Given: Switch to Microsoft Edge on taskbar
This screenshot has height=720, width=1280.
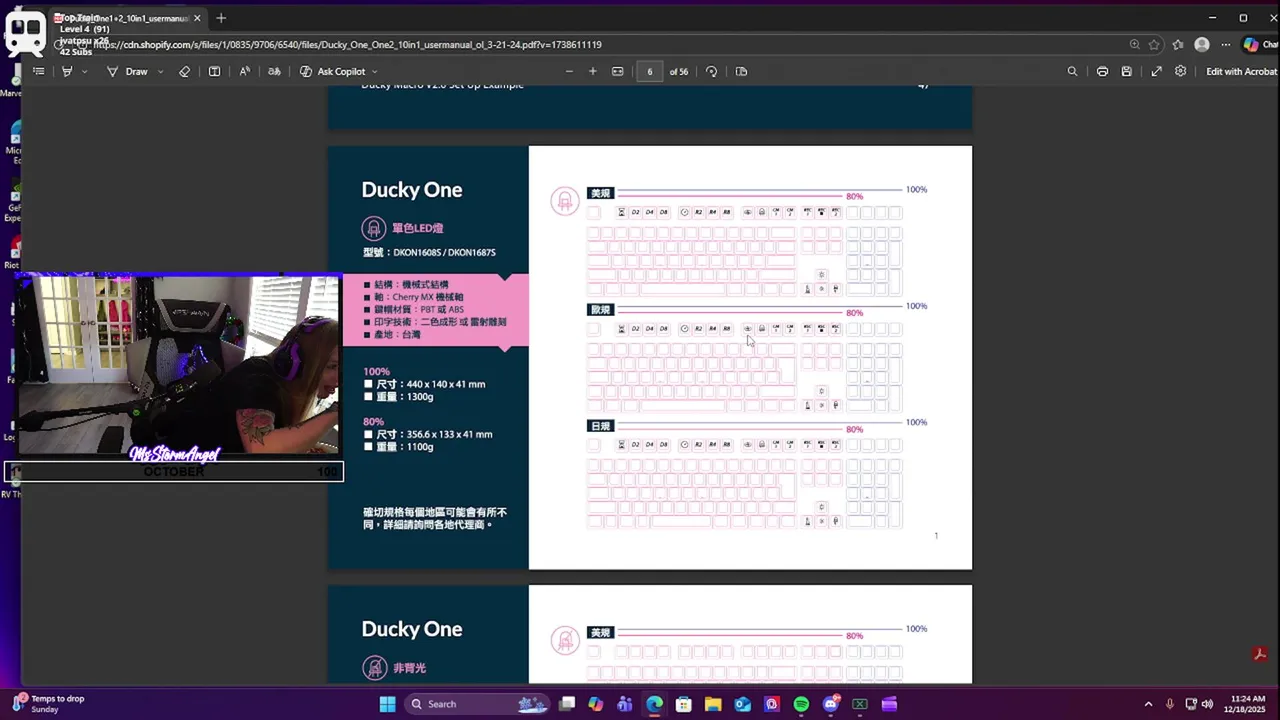Looking at the screenshot, I should [x=654, y=704].
